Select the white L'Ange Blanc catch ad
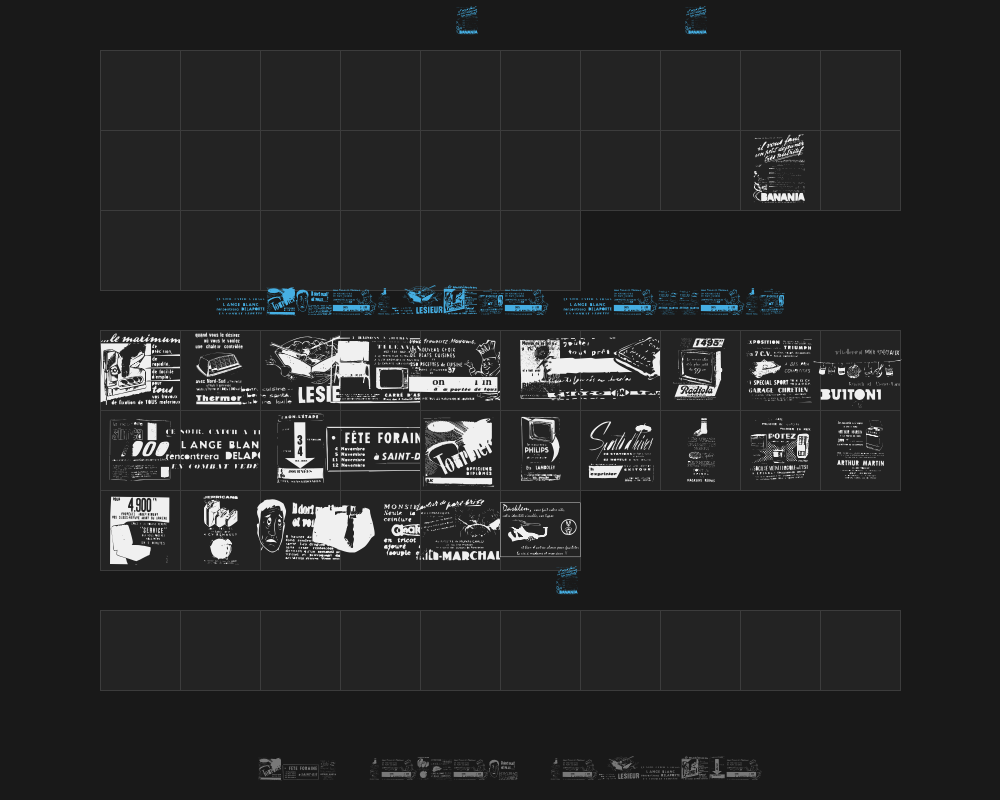This screenshot has height=800, width=1000. pyautogui.click(x=213, y=449)
